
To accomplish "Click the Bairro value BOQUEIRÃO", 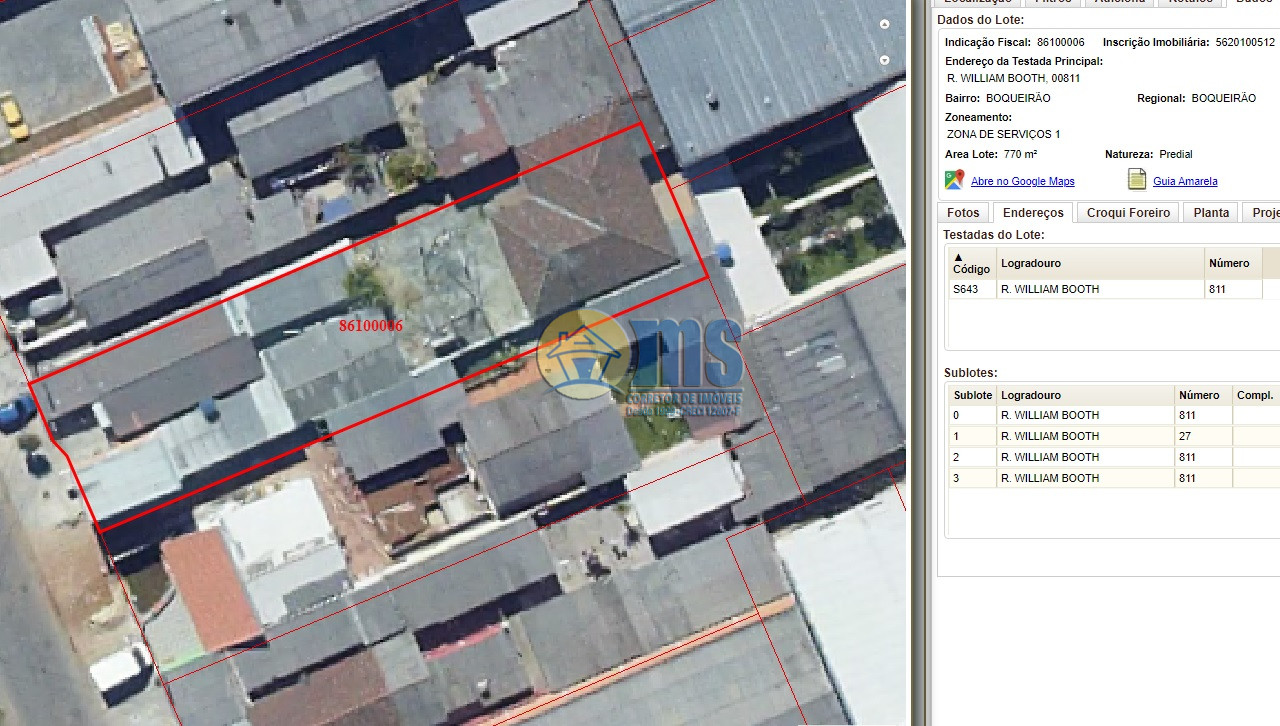I will (1018, 98).
